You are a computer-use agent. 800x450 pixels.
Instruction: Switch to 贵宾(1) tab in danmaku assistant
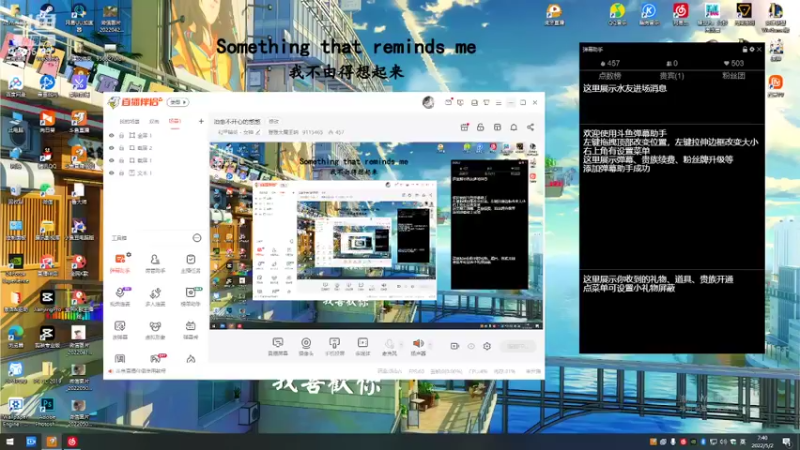click(x=671, y=76)
